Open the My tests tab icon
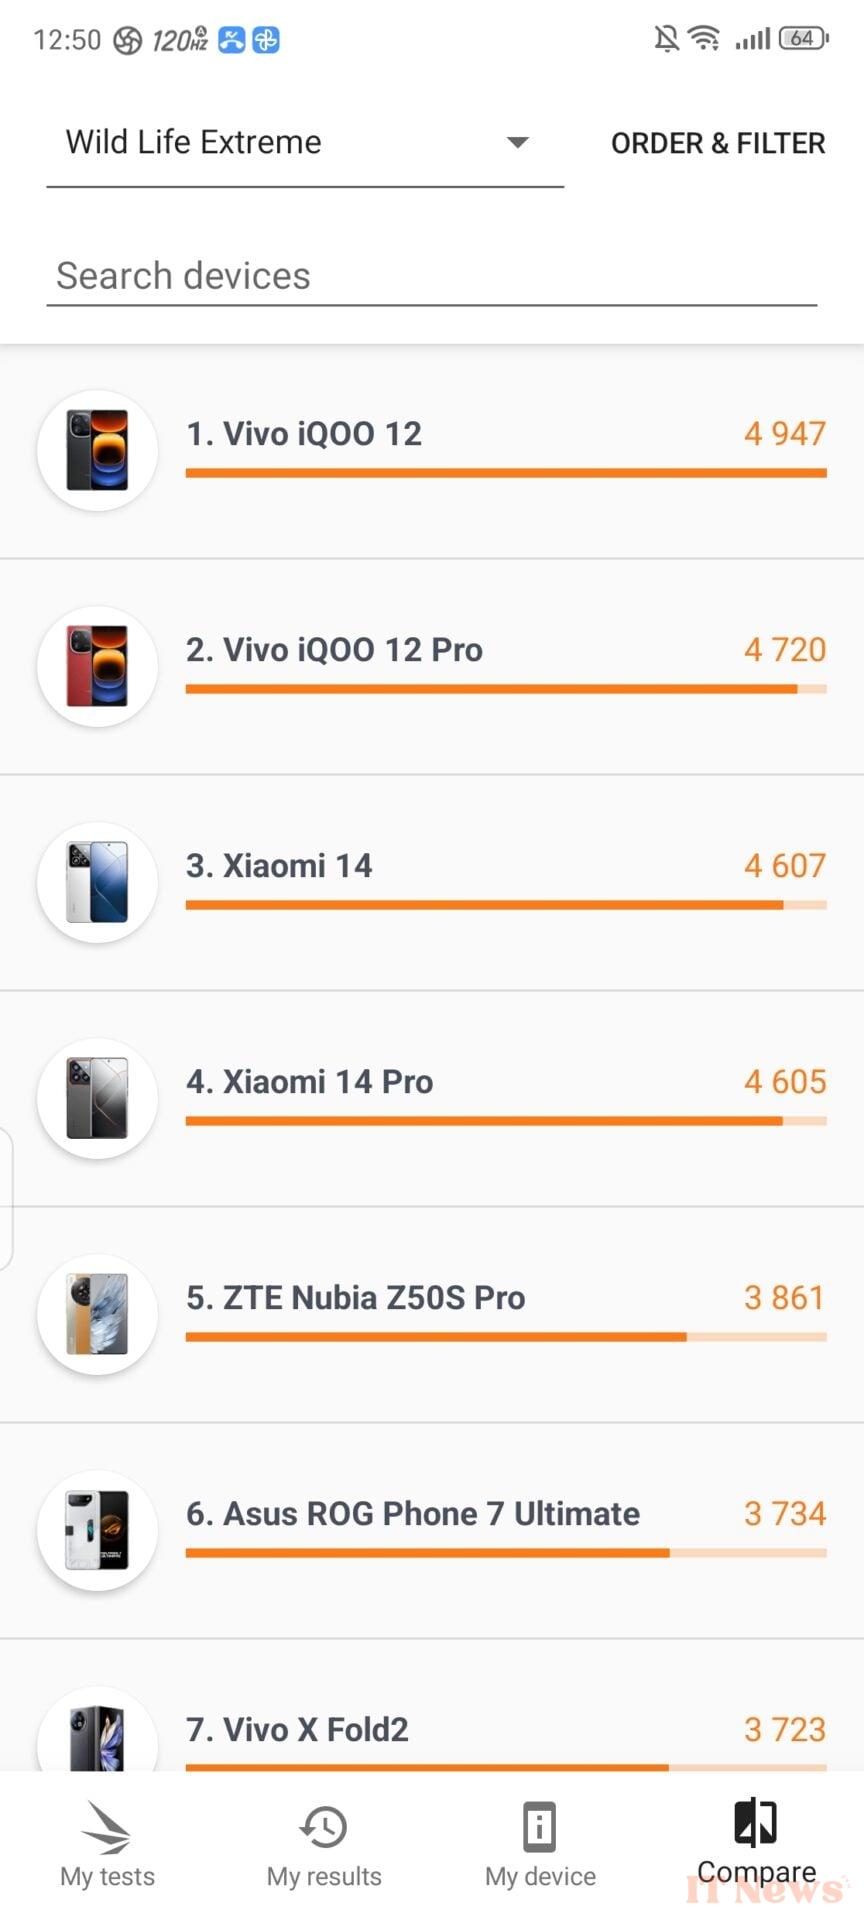Screen dimensions: 864x1920 click(107, 1829)
